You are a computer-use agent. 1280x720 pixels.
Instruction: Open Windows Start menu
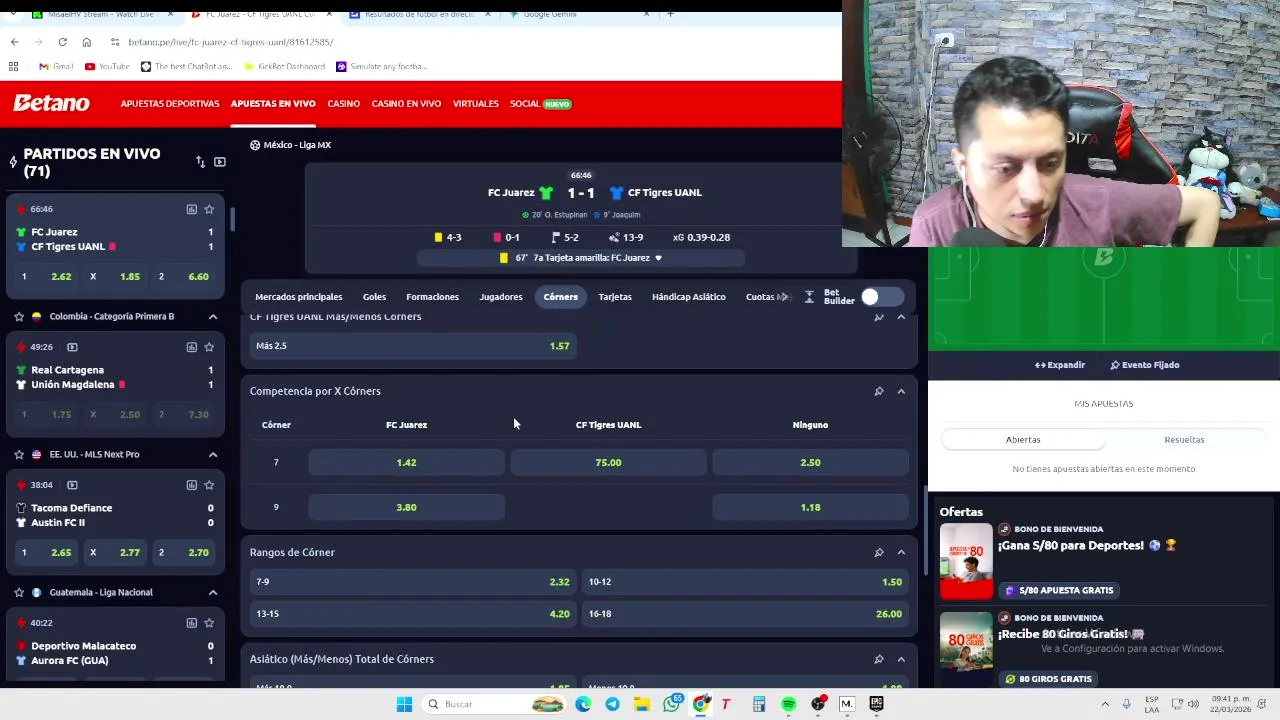[x=404, y=704]
